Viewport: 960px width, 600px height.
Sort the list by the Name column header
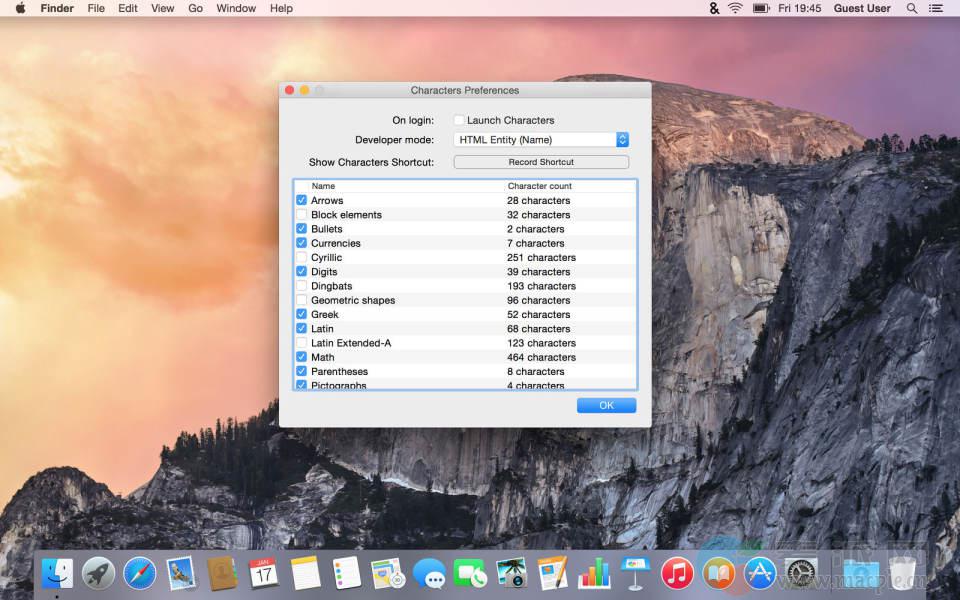[323, 186]
